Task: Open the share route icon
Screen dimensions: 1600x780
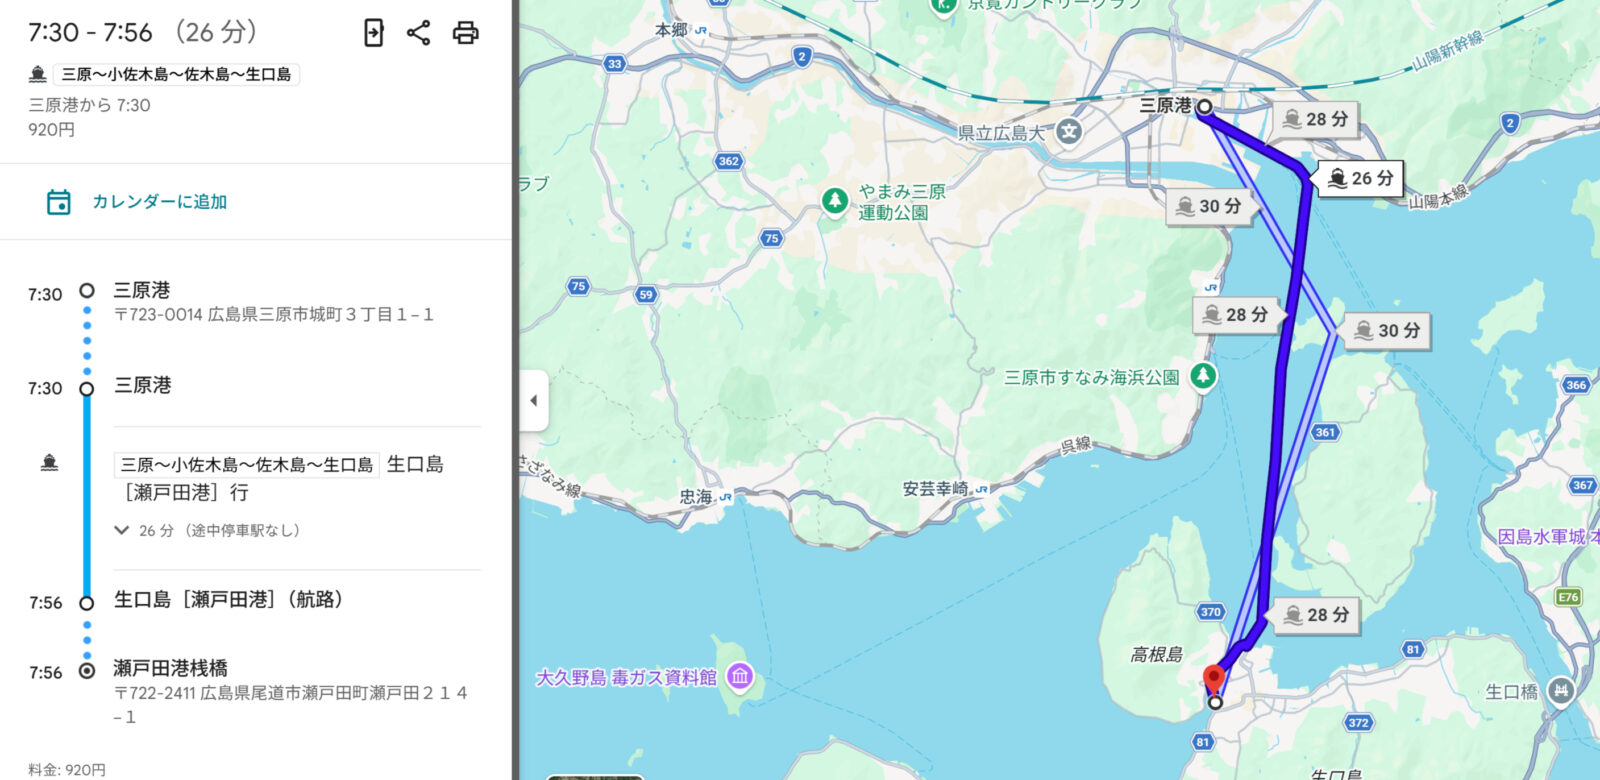Action: 418,33
